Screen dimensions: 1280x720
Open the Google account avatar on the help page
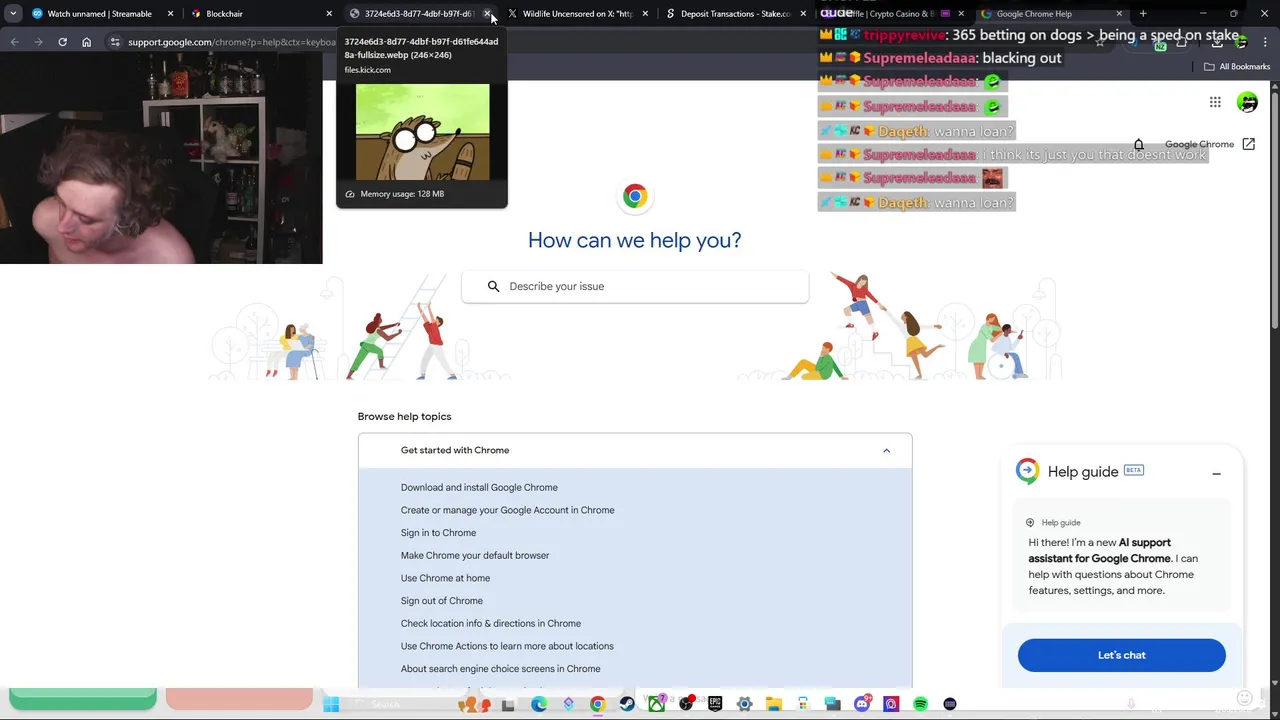pos(1247,102)
